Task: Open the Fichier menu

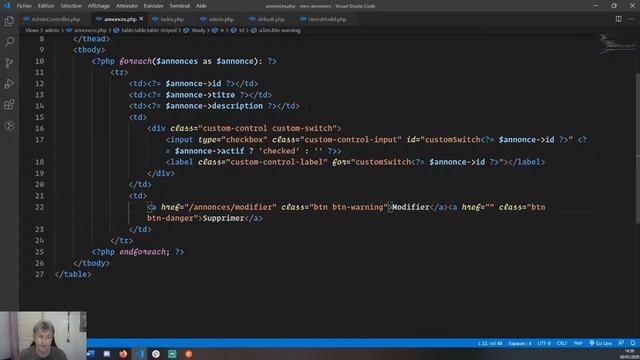Action: 24,6
